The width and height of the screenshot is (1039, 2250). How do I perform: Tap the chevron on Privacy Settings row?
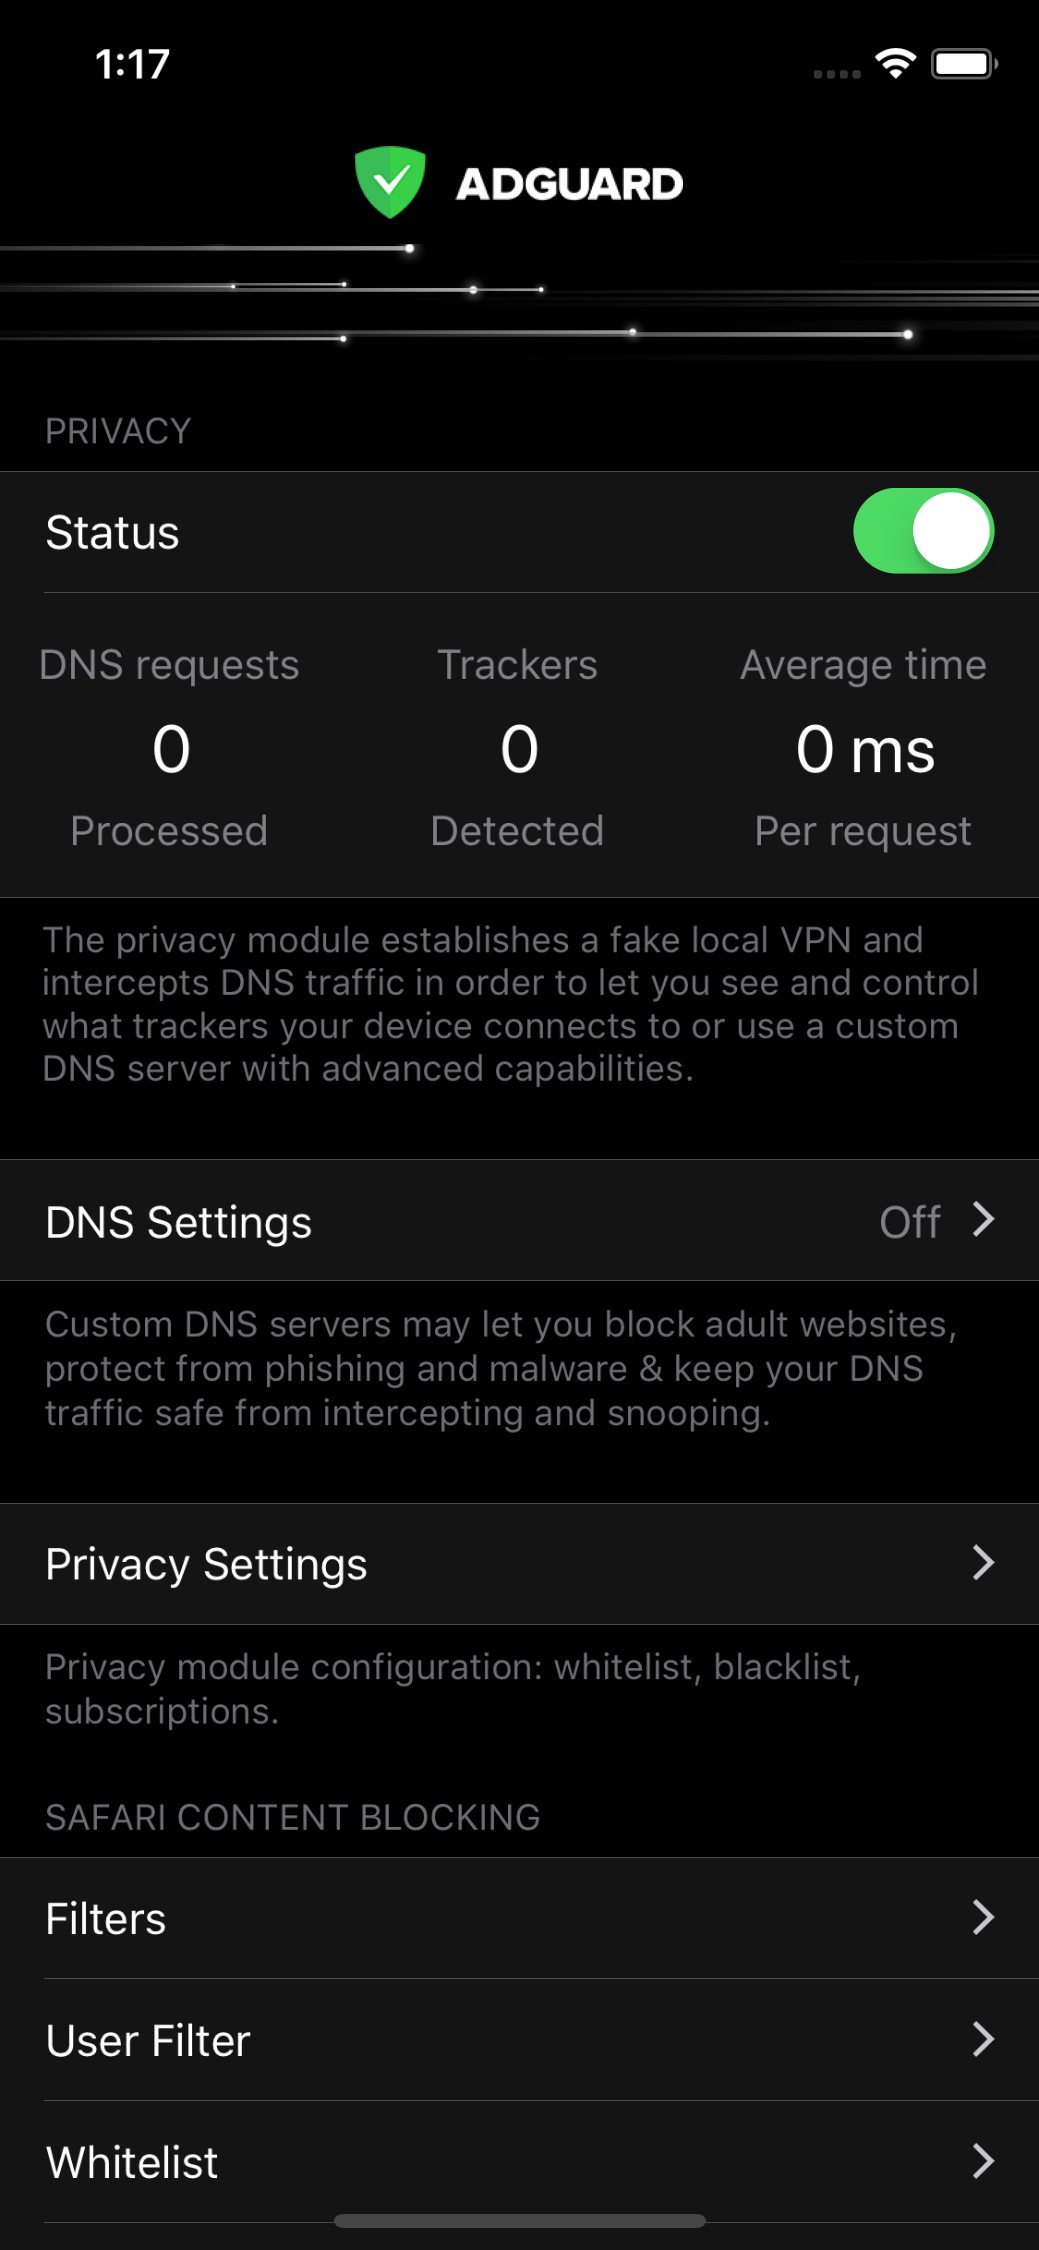[x=984, y=1563]
